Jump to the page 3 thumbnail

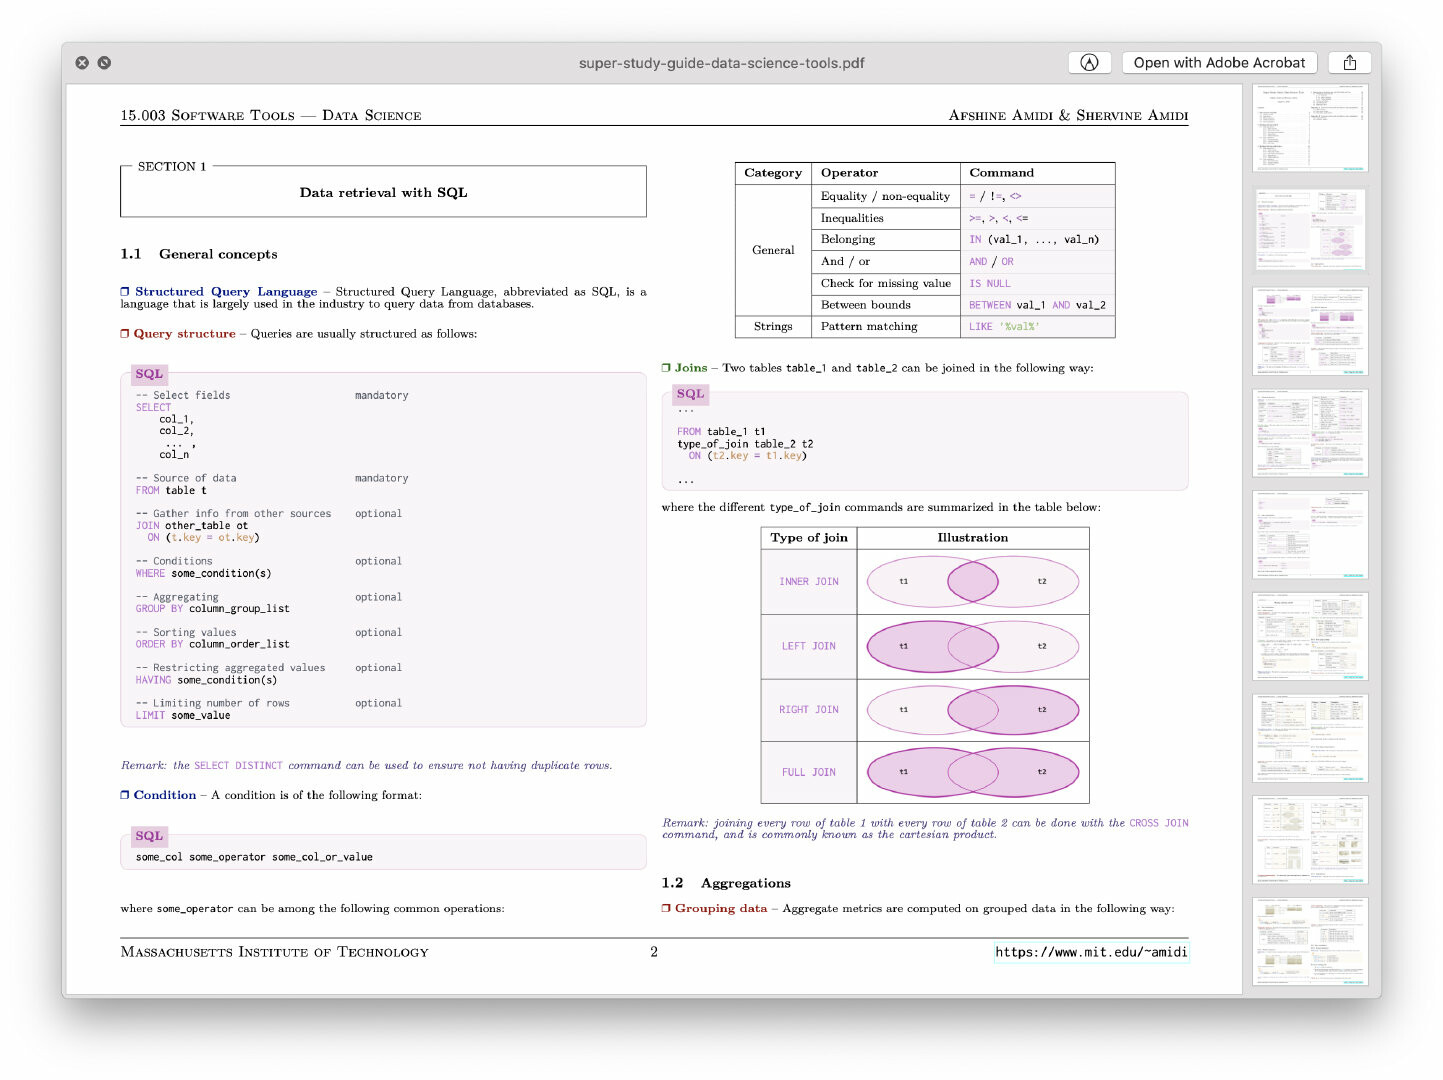(x=1310, y=331)
